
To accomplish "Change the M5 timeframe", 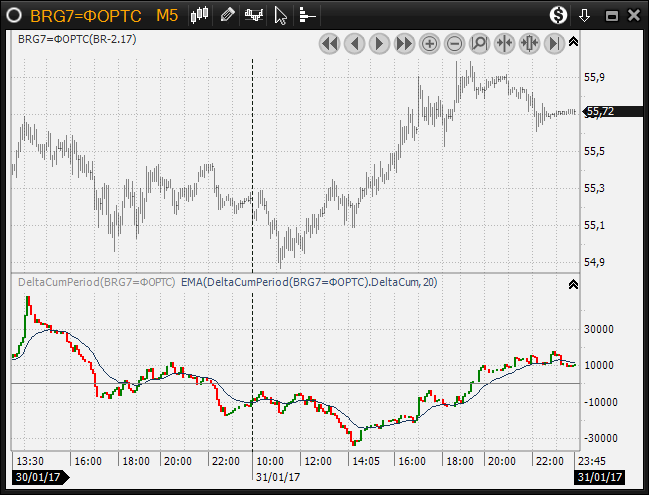I will pos(167,15).
